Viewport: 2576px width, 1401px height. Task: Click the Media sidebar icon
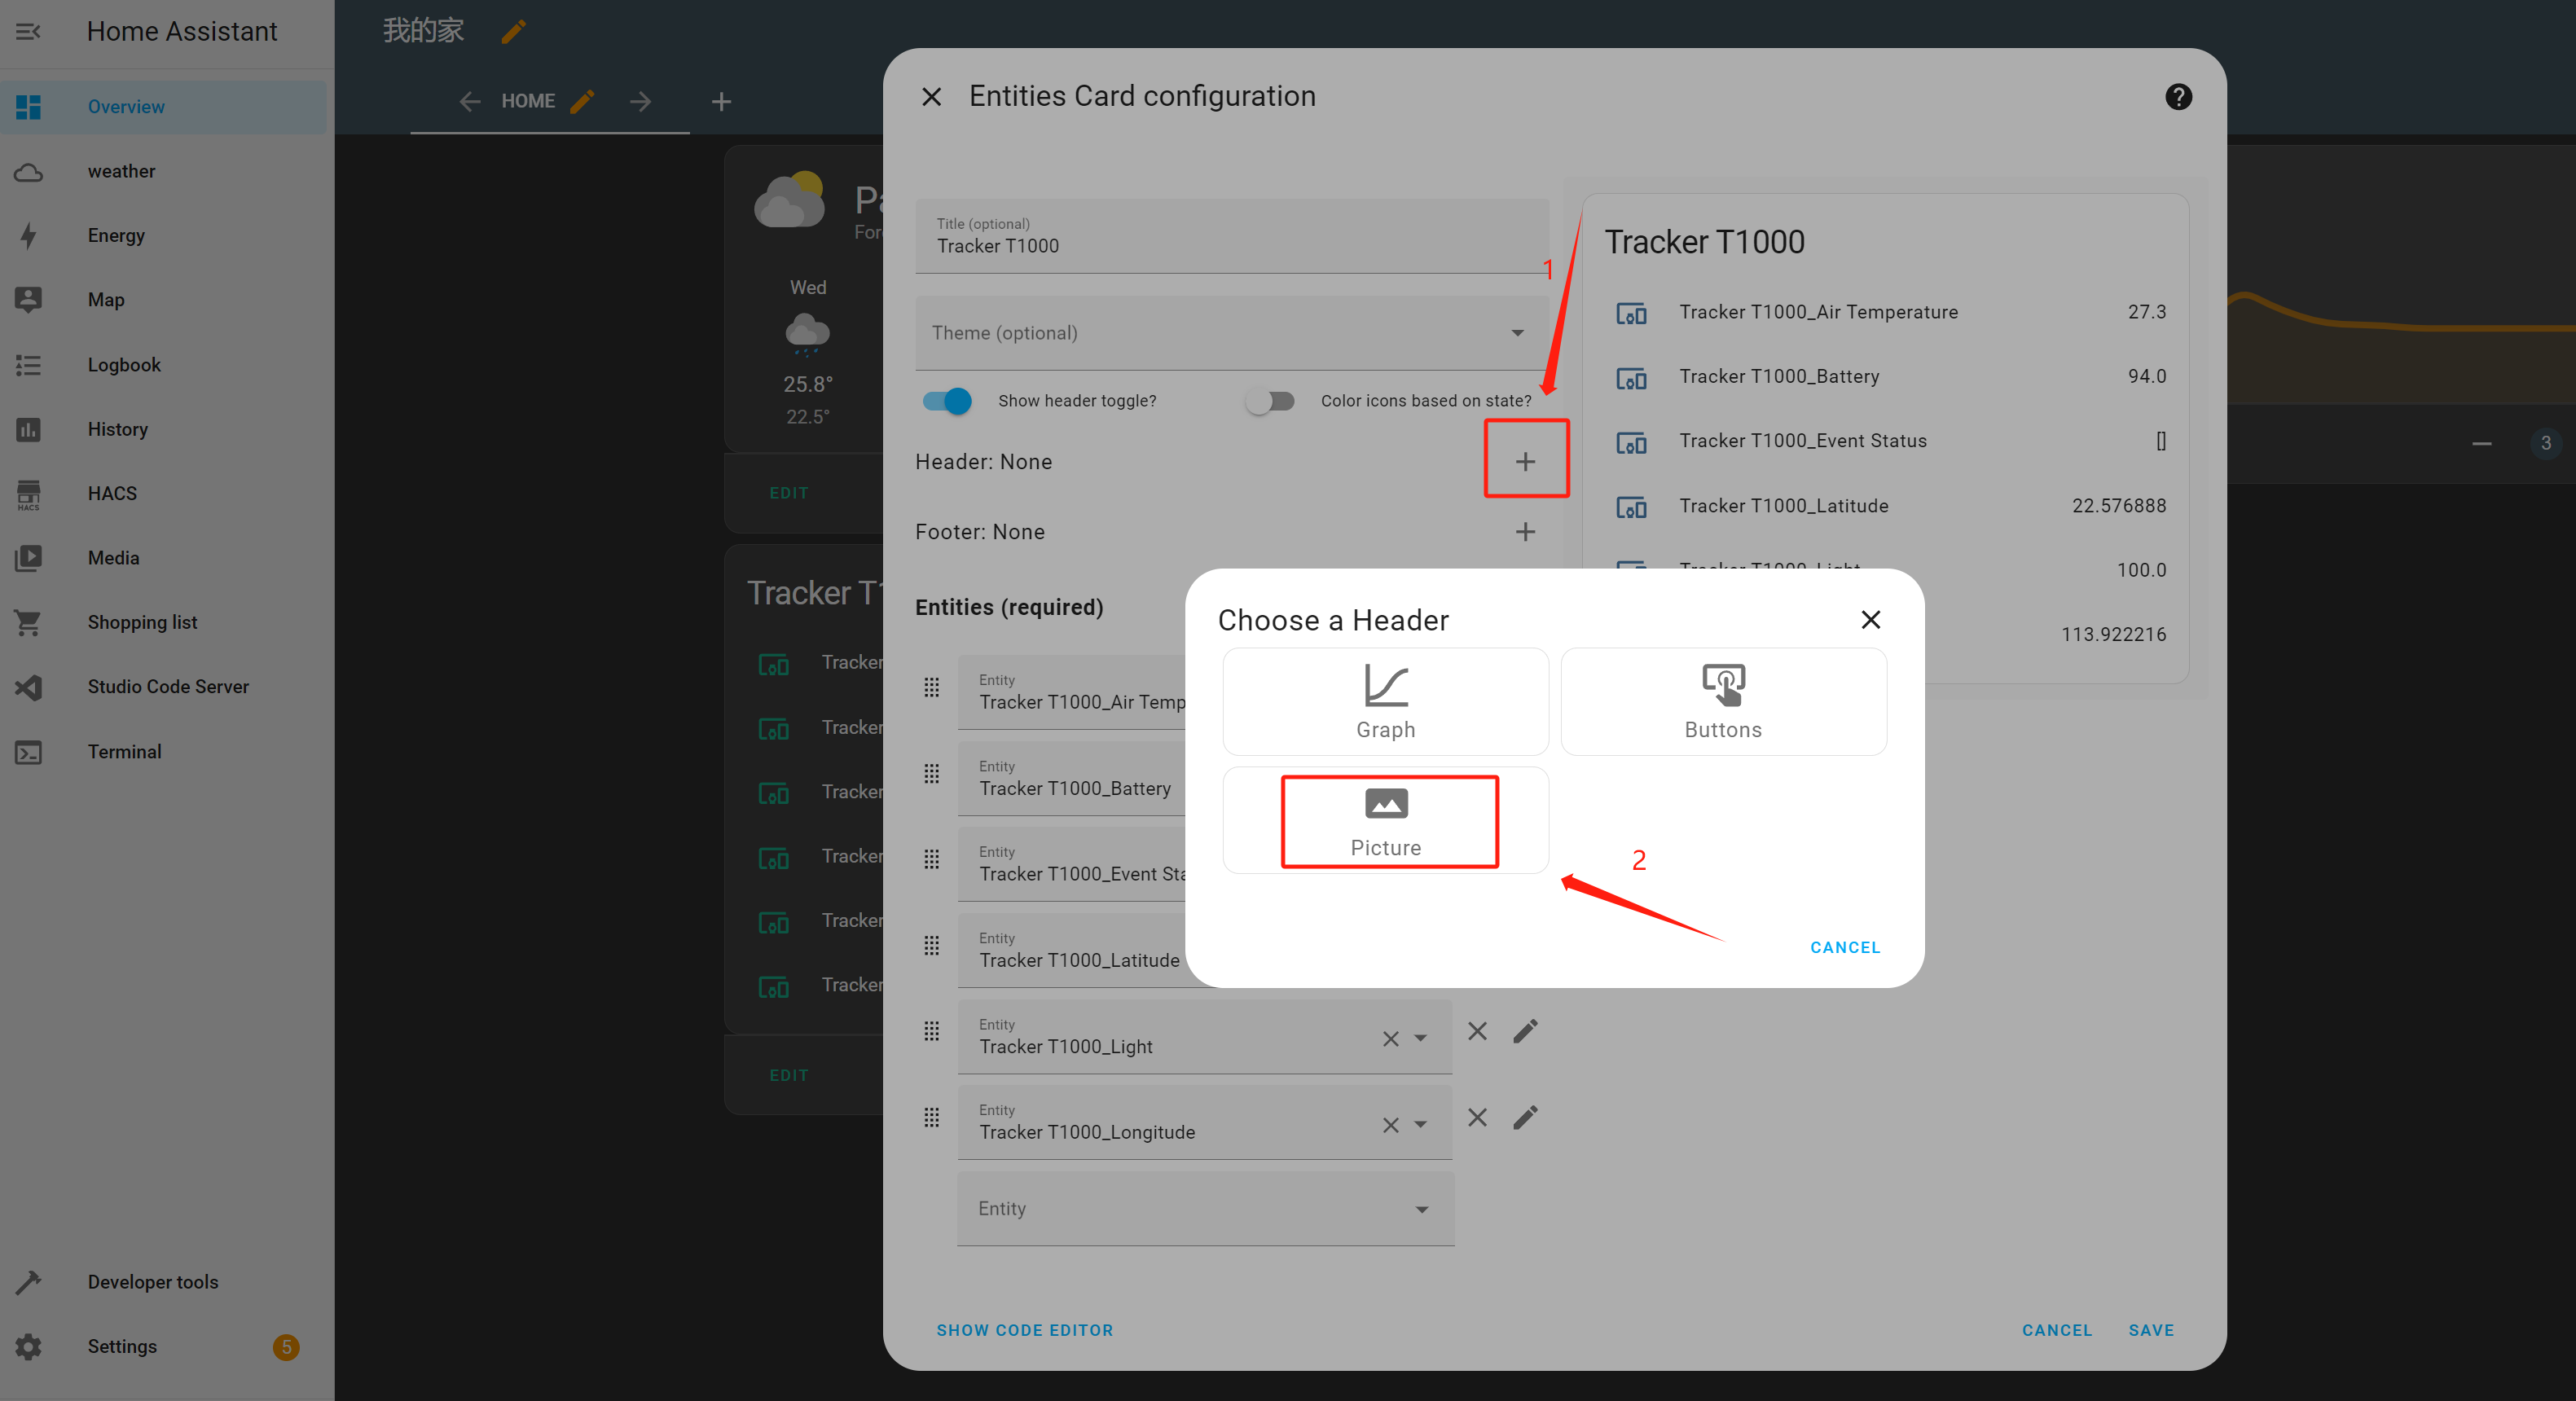coord(29,558)
